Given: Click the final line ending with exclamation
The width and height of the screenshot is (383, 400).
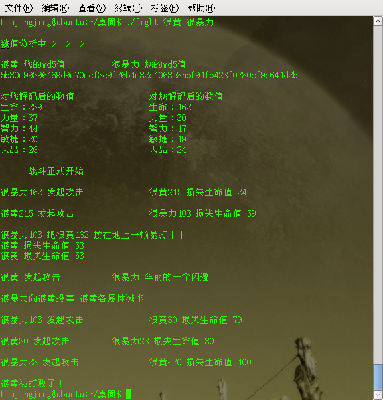Looking at the screenshot, I should [31, 383].
